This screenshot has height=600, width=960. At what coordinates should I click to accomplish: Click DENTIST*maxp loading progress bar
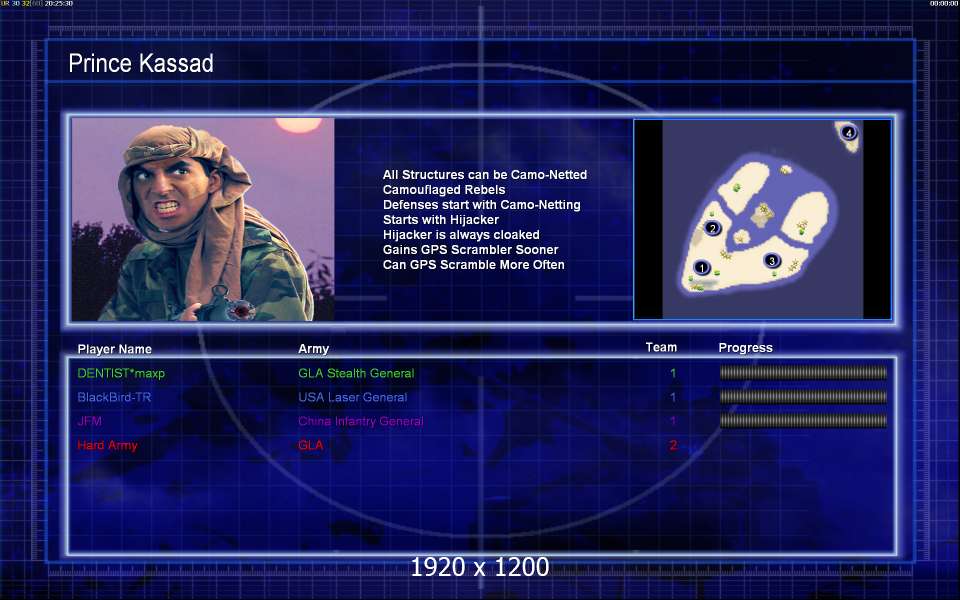[803, 372]
